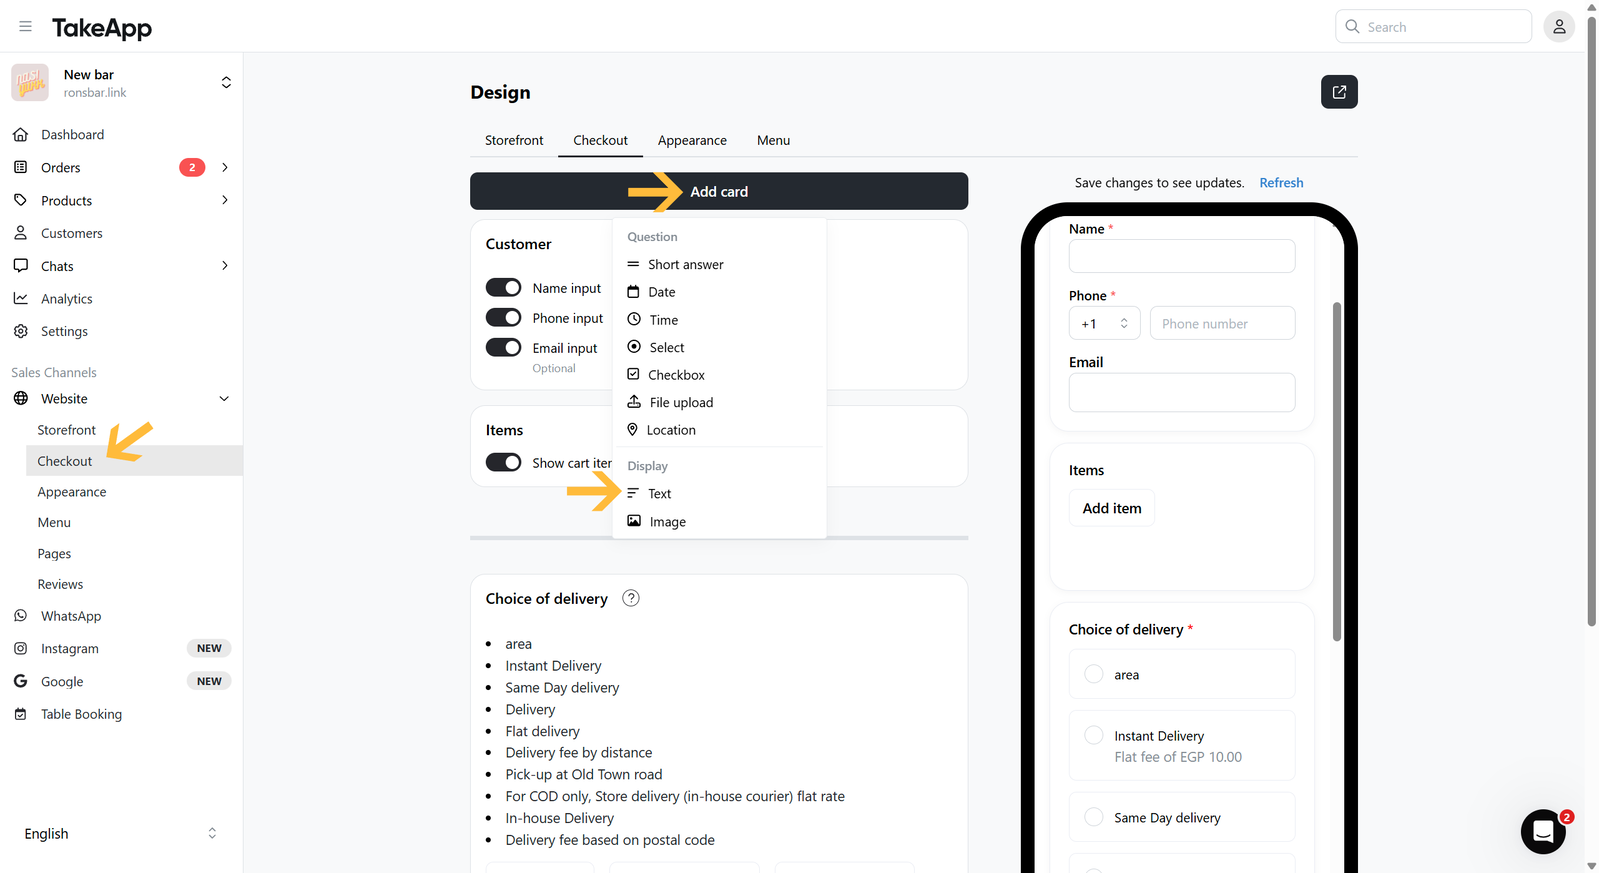
Task: Click the Phone number field in preview
Action: click(1222, 323)
